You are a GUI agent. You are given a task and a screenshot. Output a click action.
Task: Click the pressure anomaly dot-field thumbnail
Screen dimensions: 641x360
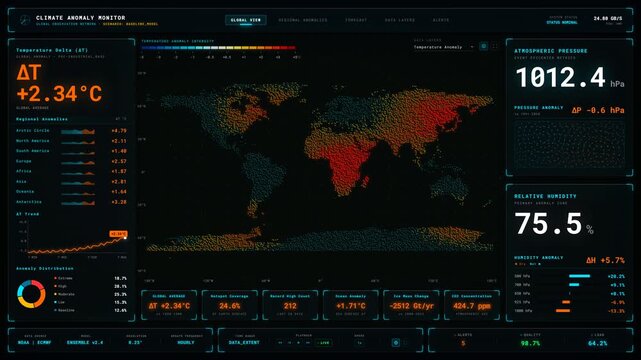coord(569,145)
